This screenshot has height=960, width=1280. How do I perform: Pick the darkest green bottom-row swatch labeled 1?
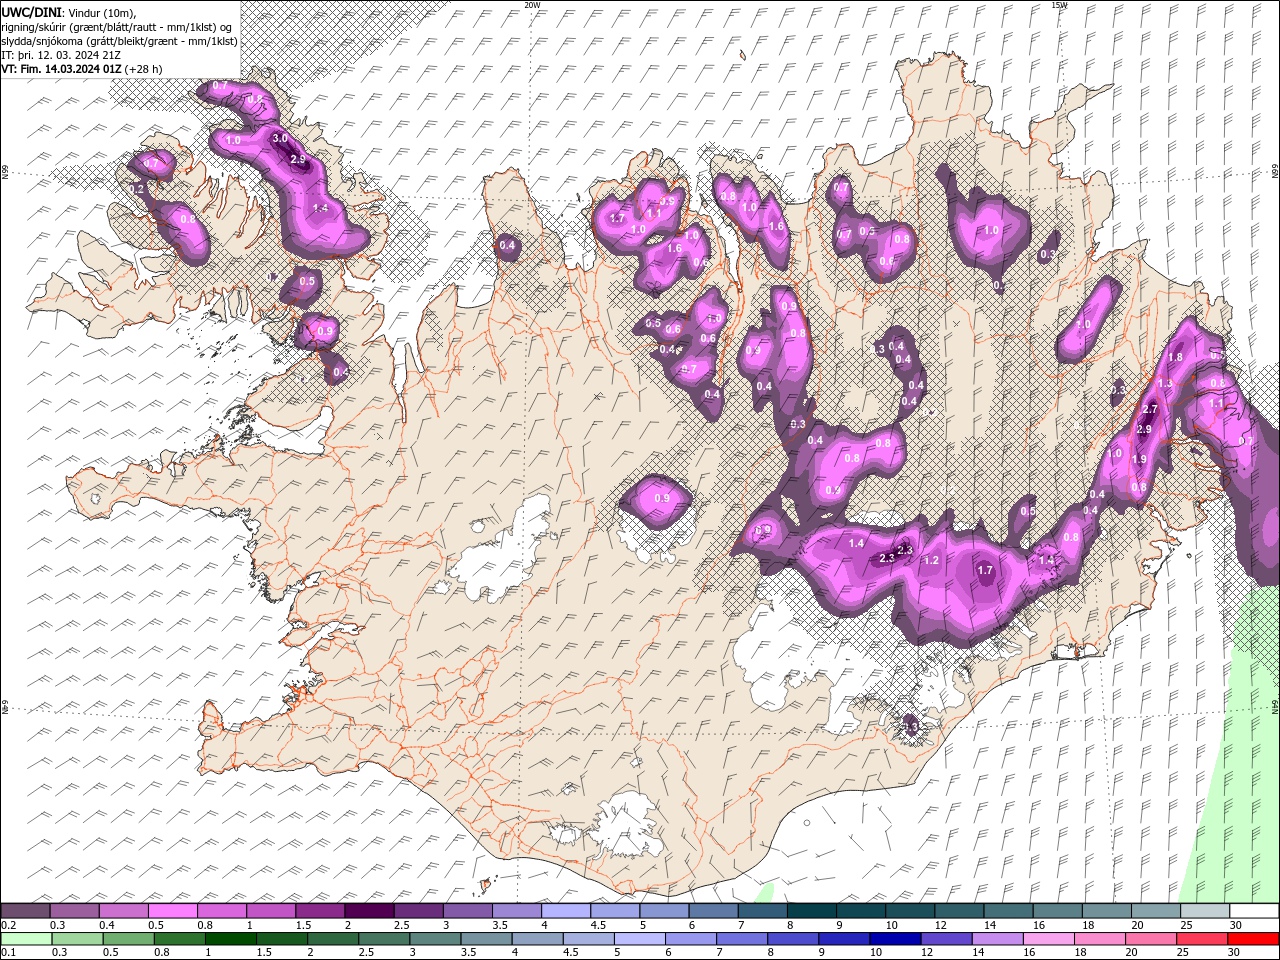pyautogui.click(x=231, y=939)
